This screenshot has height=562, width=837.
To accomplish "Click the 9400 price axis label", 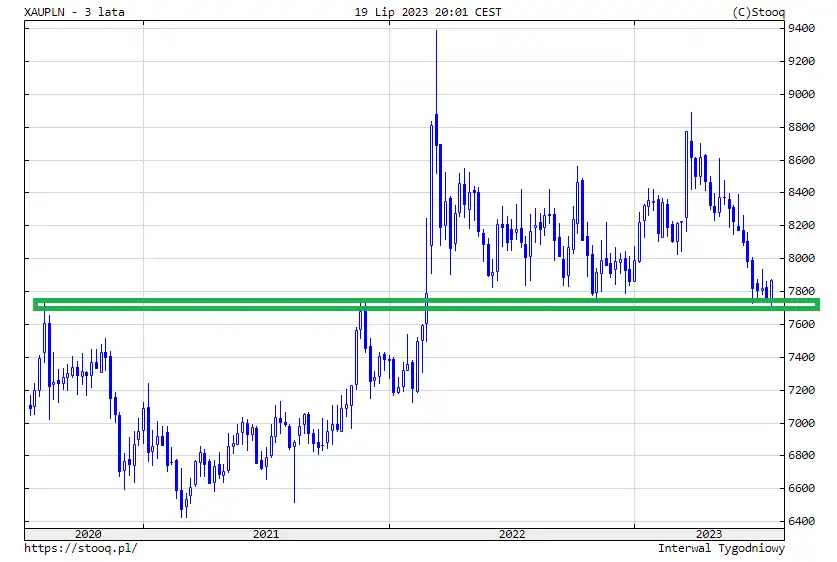I will point(803,29).
